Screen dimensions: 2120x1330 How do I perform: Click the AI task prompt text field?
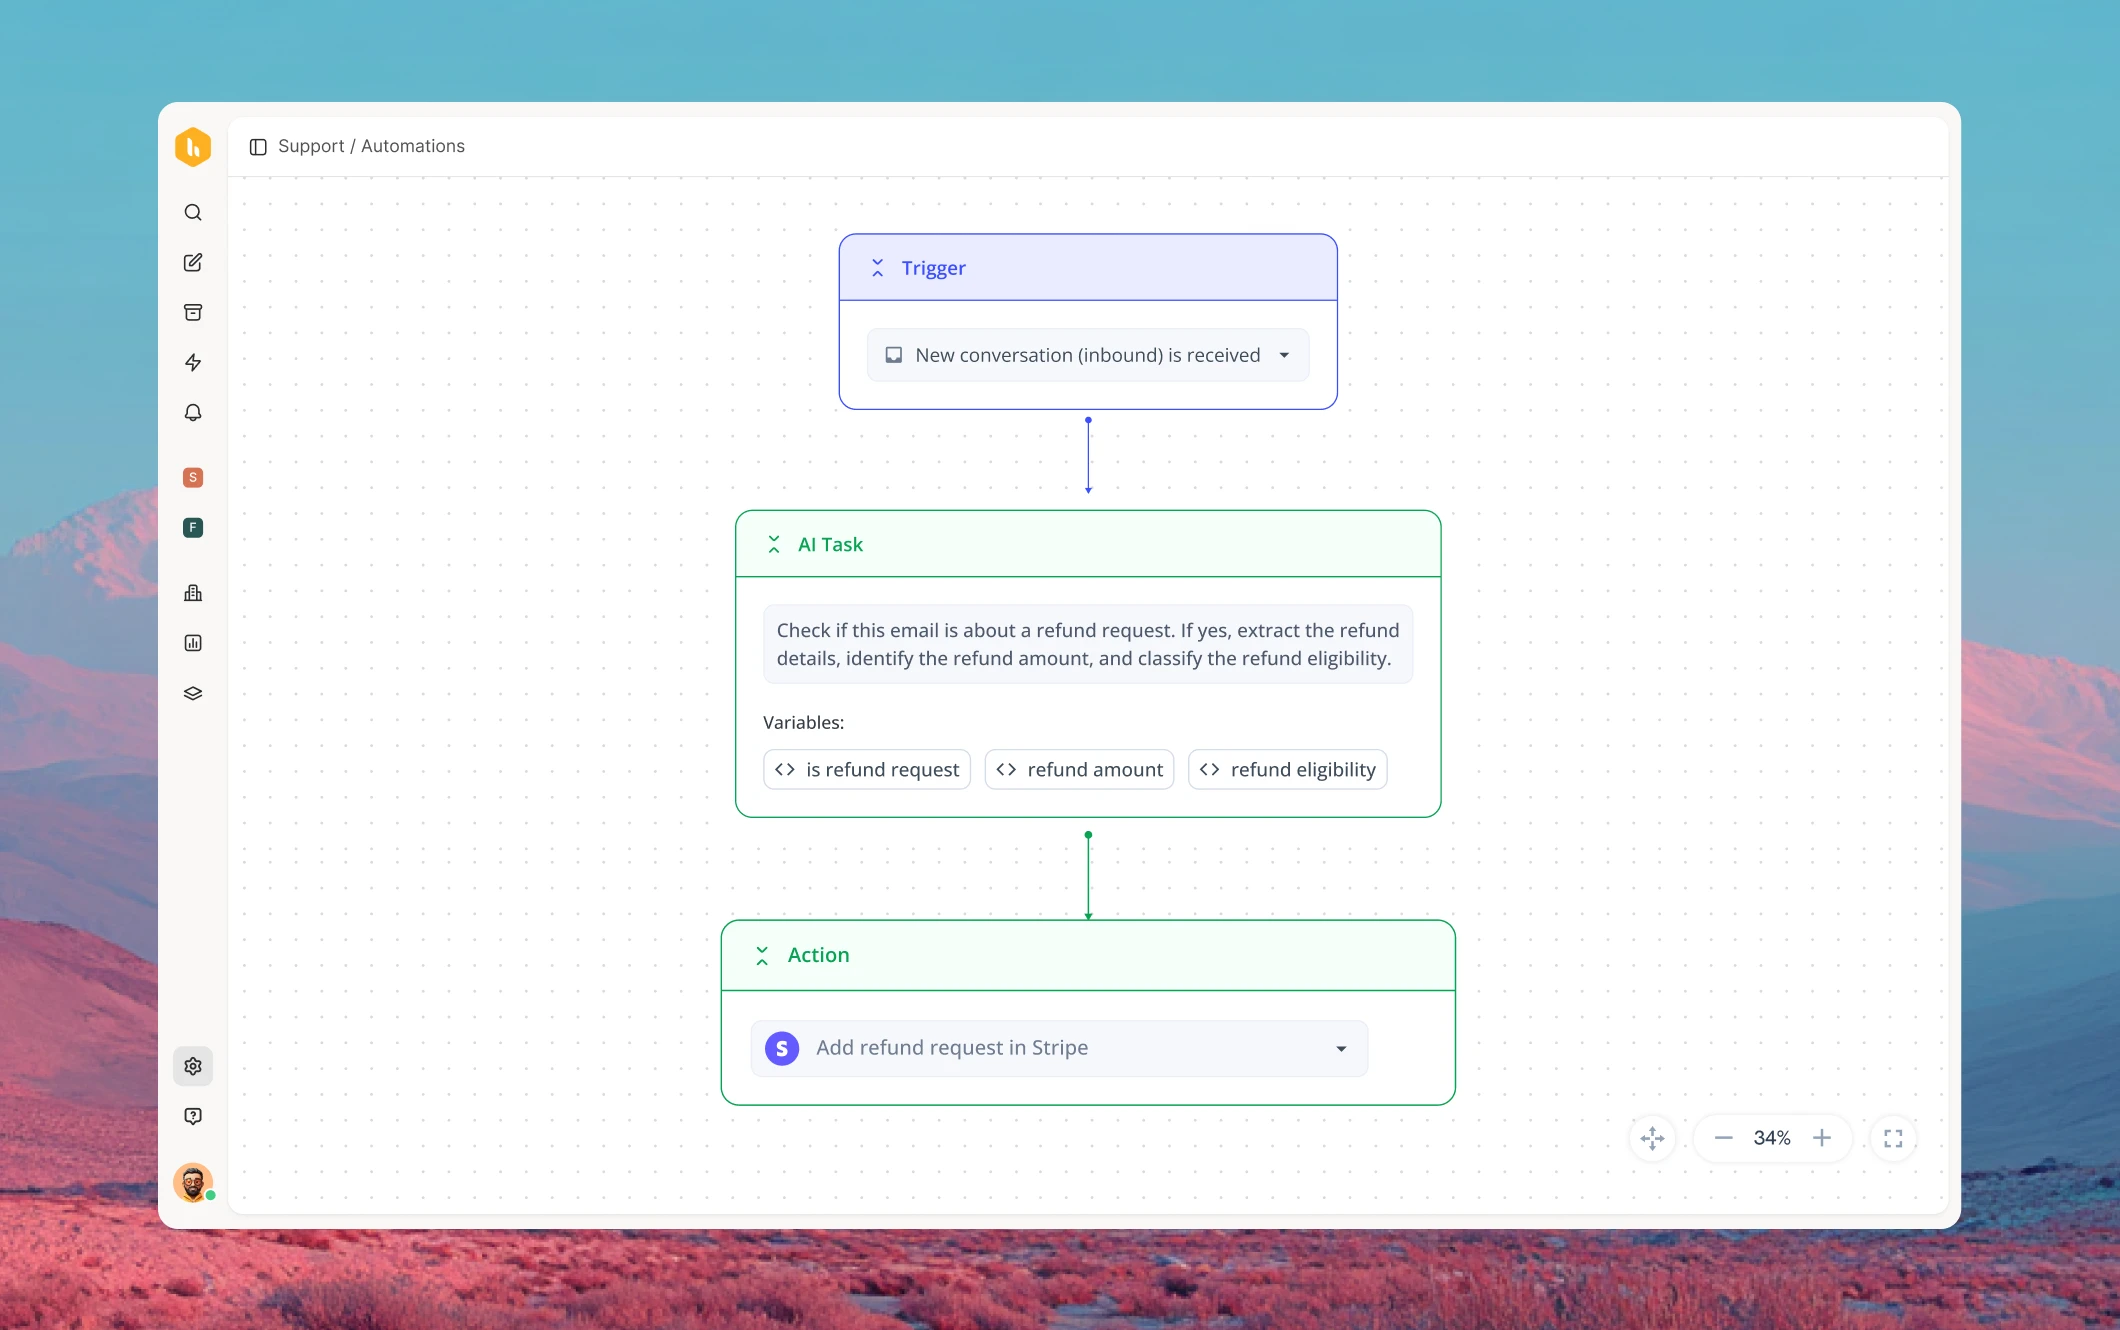[x=1087, y=645]
